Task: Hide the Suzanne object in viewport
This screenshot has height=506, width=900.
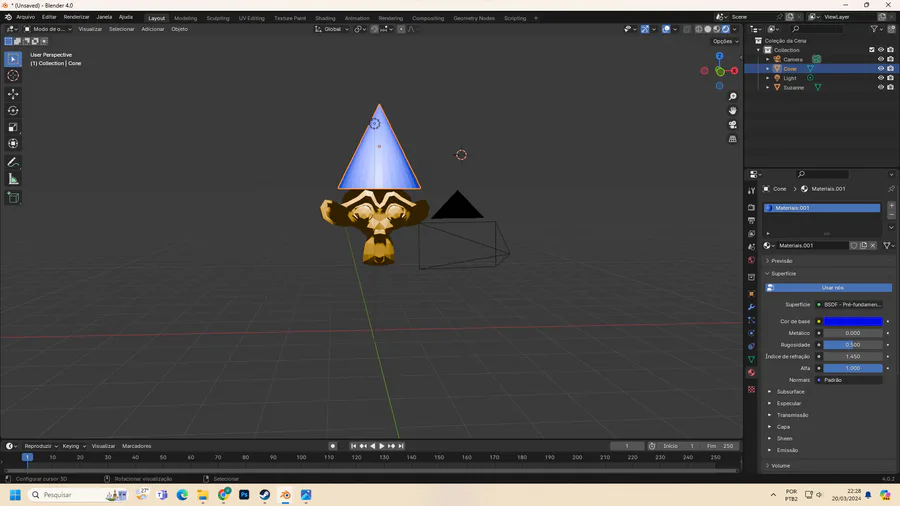Action: tap(880, 88)
